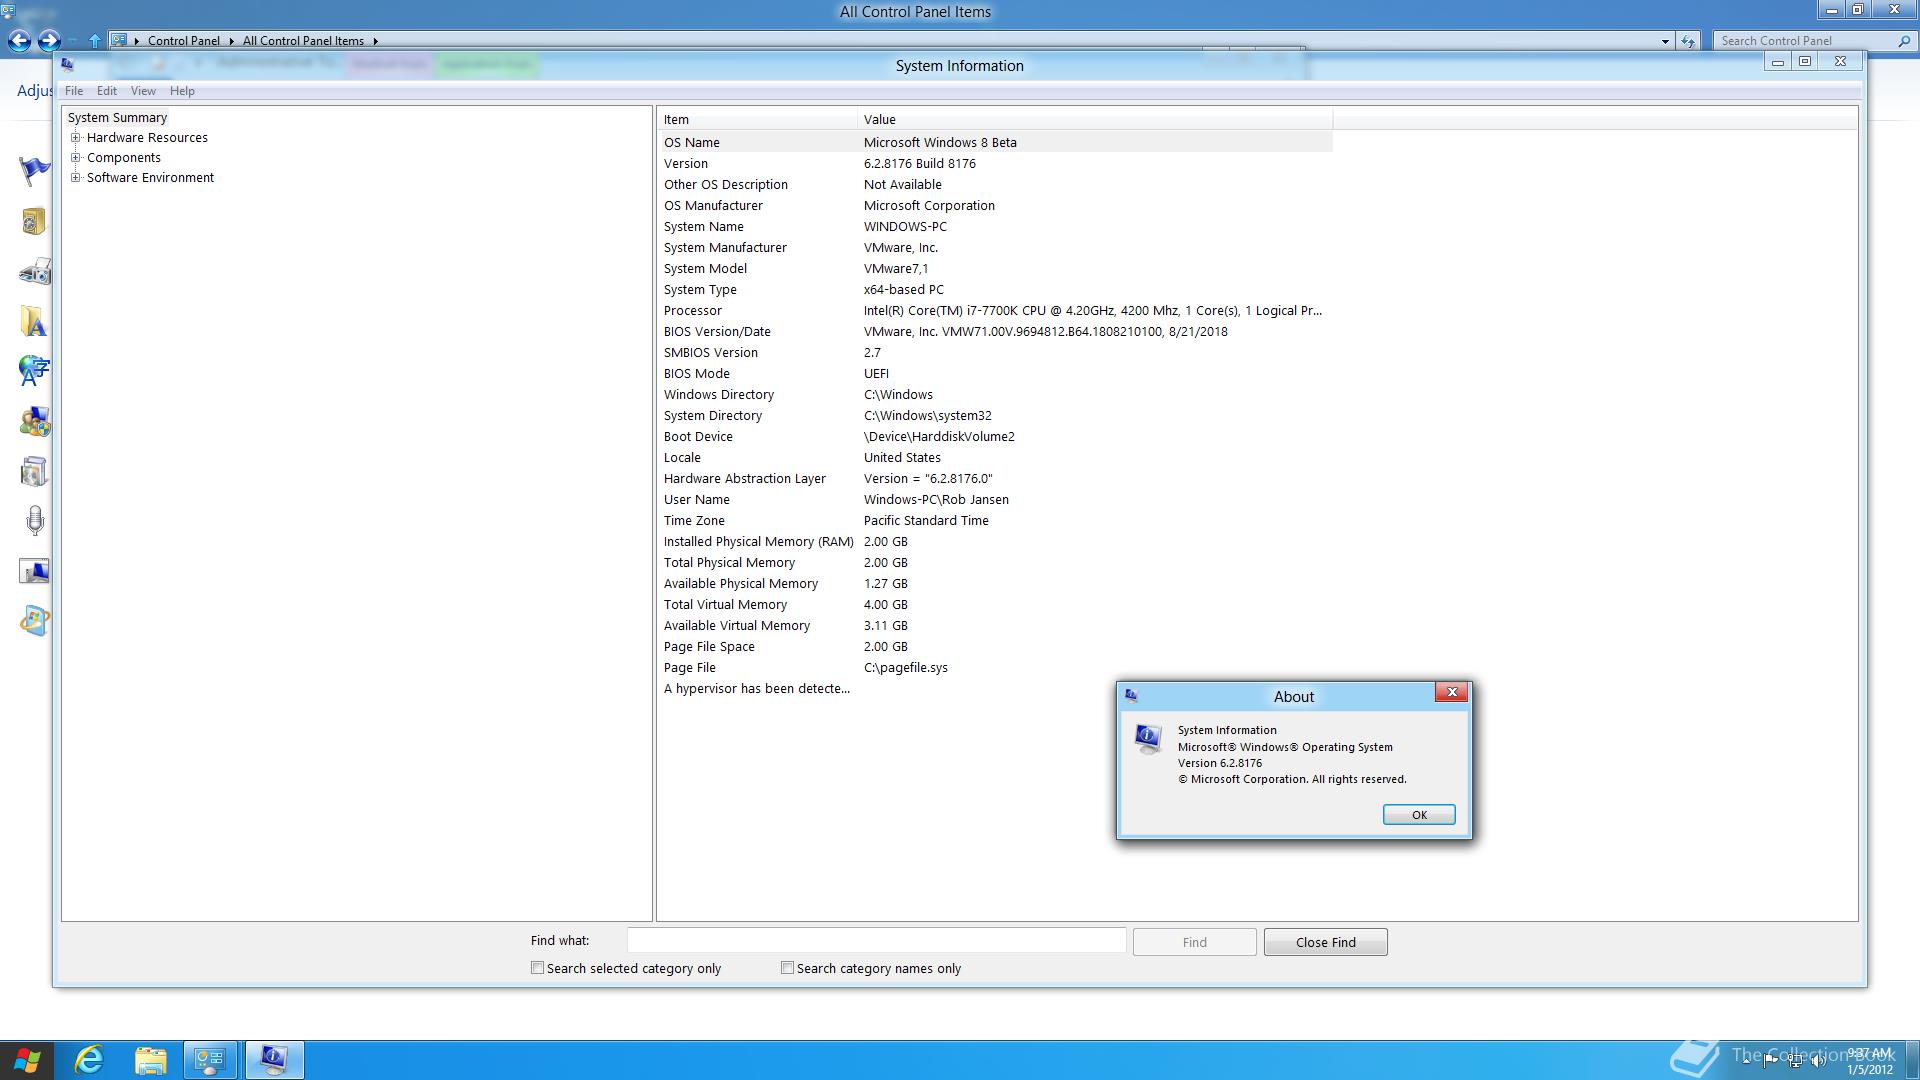The width and height of the screenshot is (1920, 1080).
Task: Open volume speaker icon in tray
Action: click(1819, 1061)
